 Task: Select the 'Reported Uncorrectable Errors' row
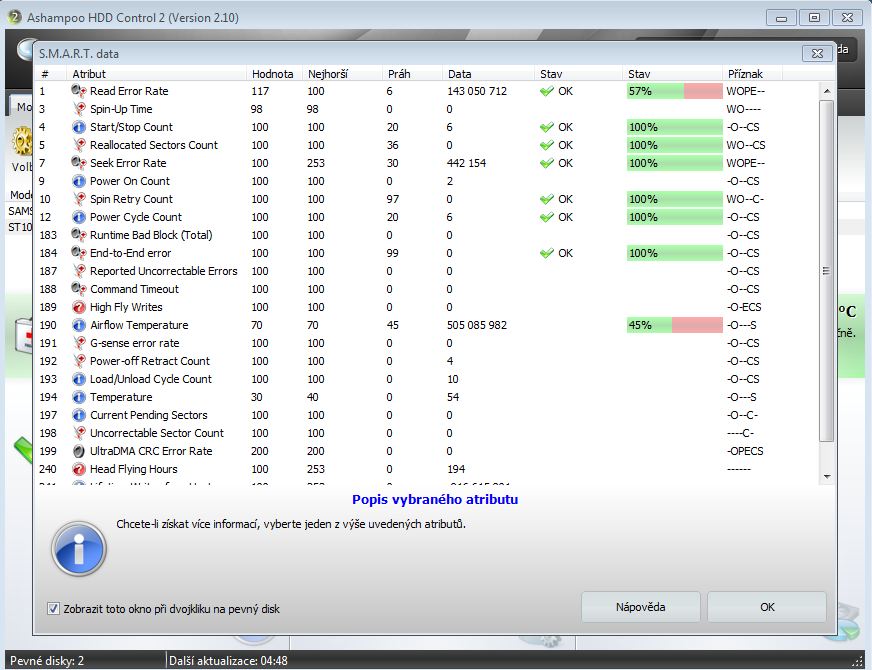[x=427, y=271]
